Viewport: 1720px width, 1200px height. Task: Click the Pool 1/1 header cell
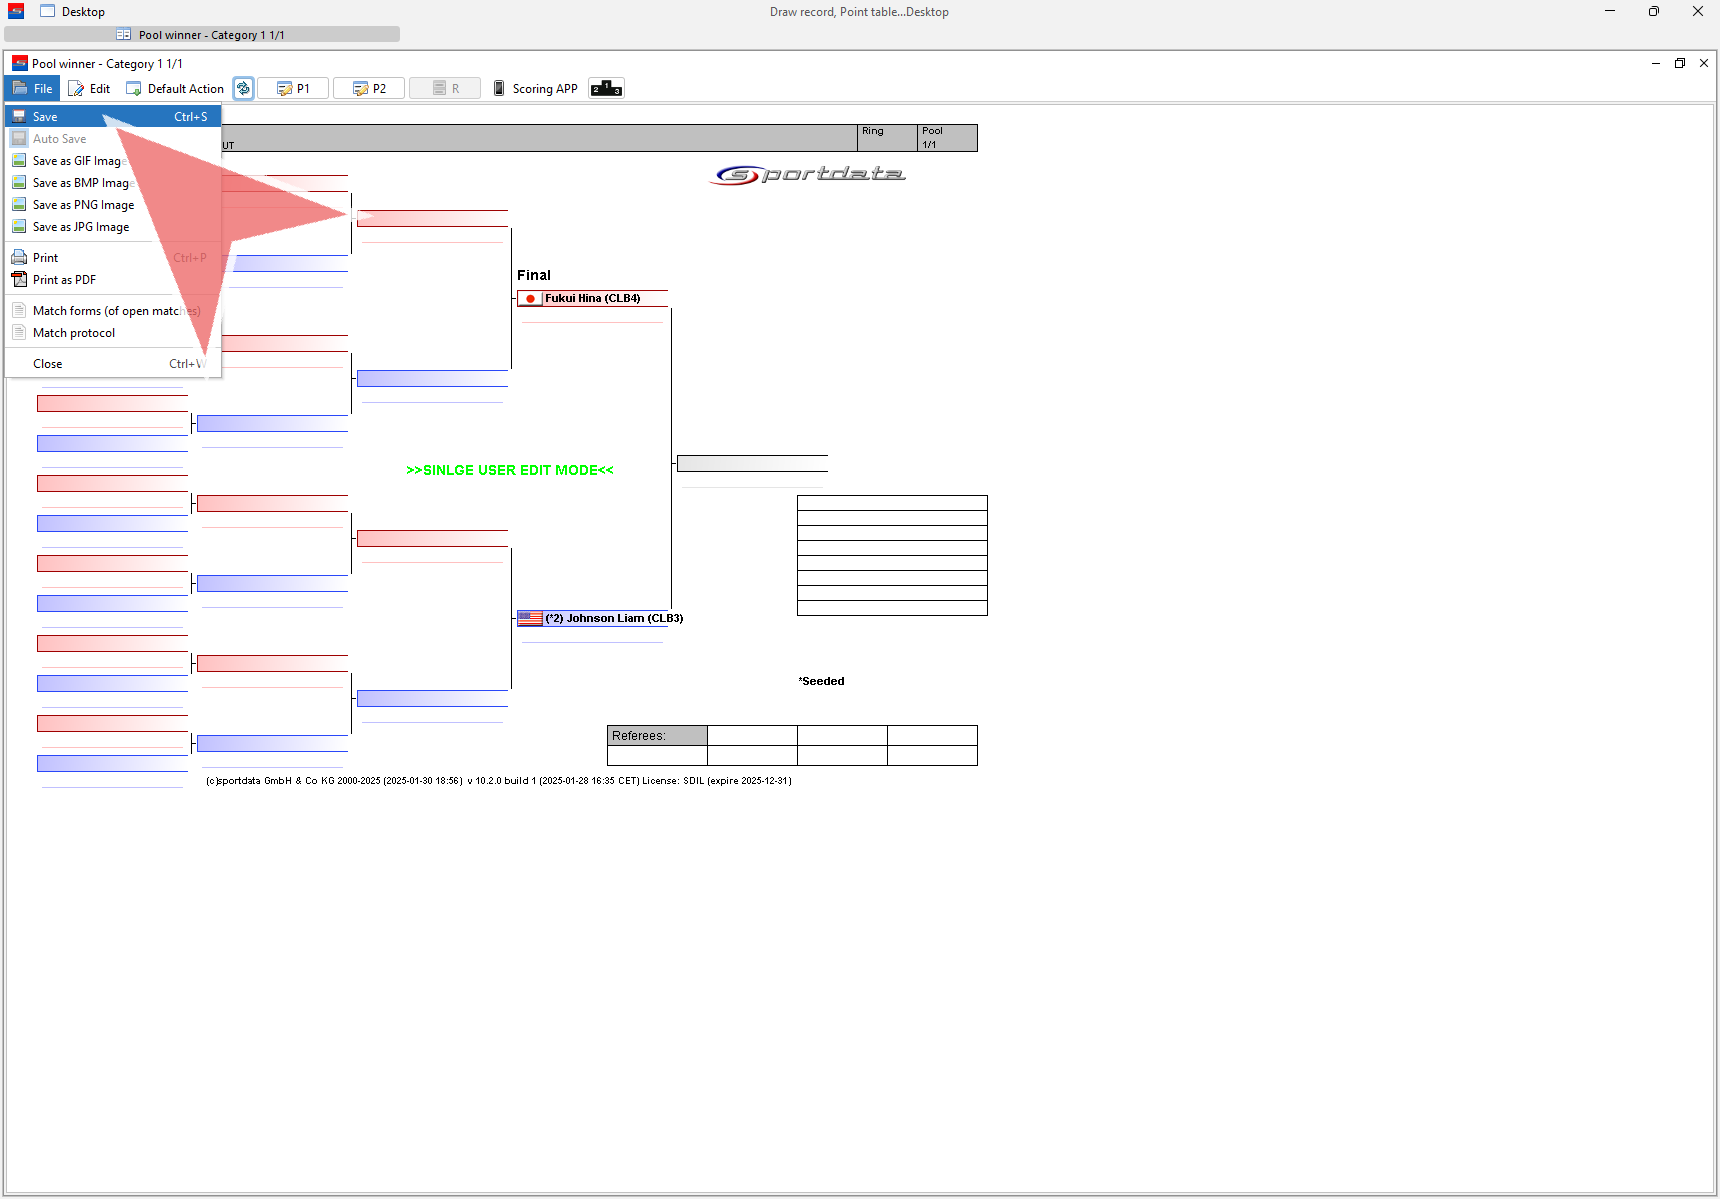tap(947, 138)
